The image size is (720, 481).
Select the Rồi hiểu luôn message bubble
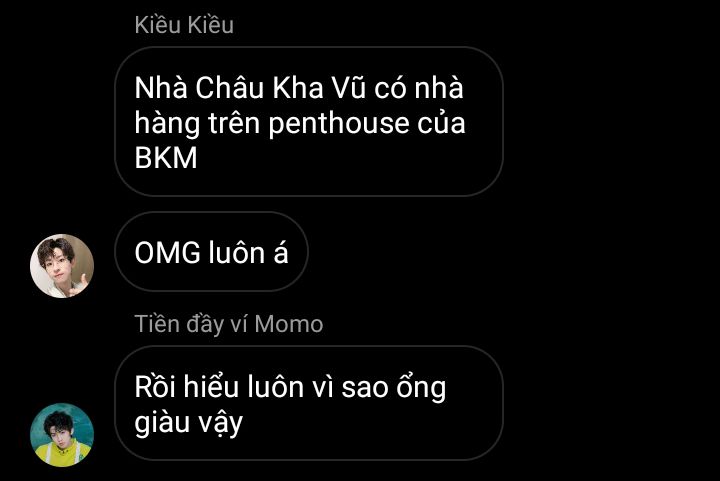[x=309, y=403]
